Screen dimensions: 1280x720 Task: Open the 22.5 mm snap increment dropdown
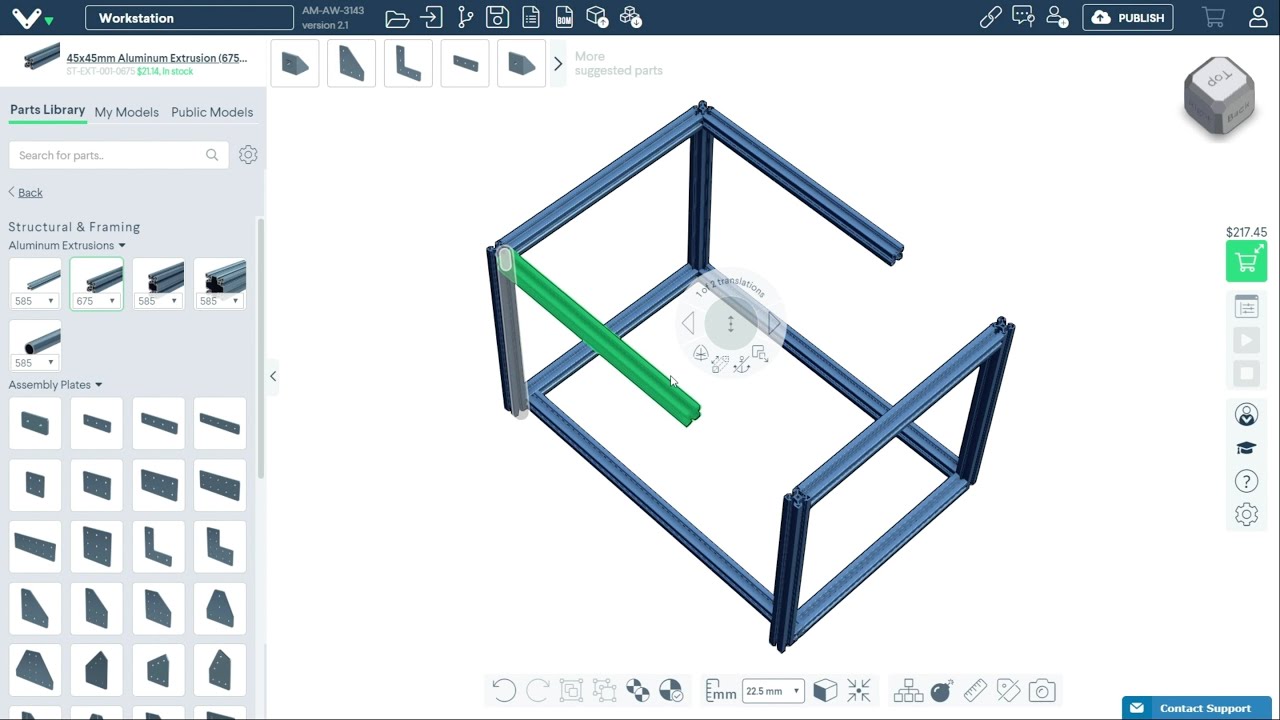click(772, 691)
